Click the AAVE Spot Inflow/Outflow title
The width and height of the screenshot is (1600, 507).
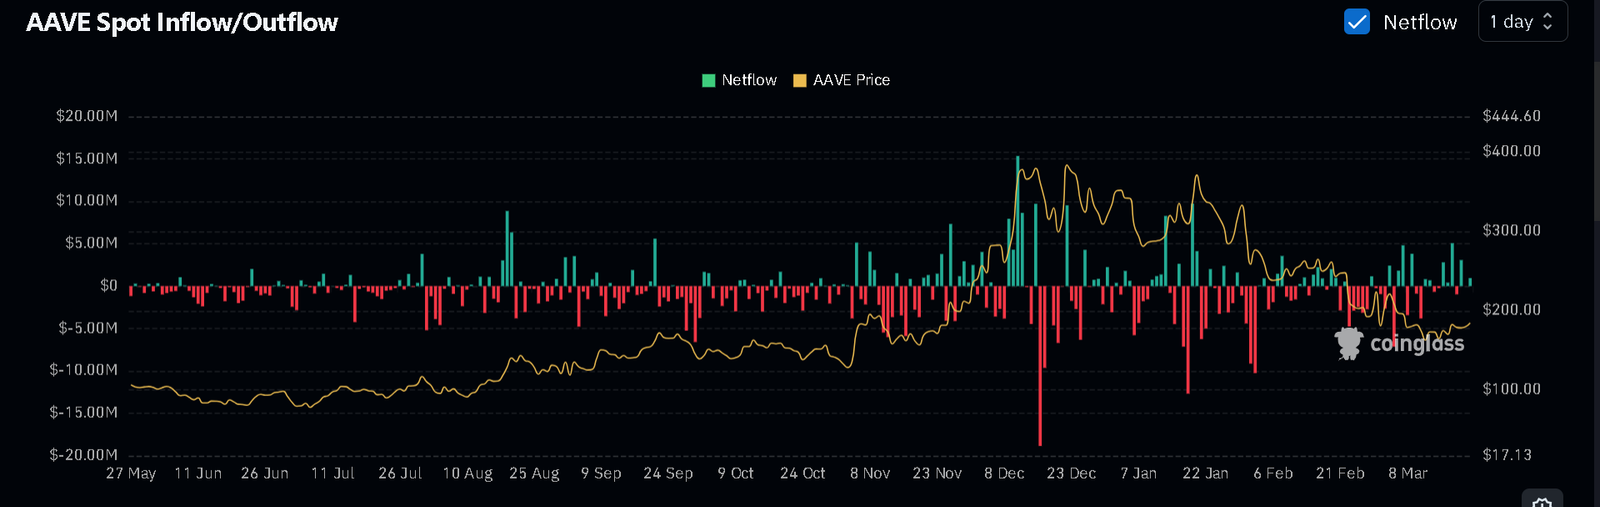tap(182, 23)
